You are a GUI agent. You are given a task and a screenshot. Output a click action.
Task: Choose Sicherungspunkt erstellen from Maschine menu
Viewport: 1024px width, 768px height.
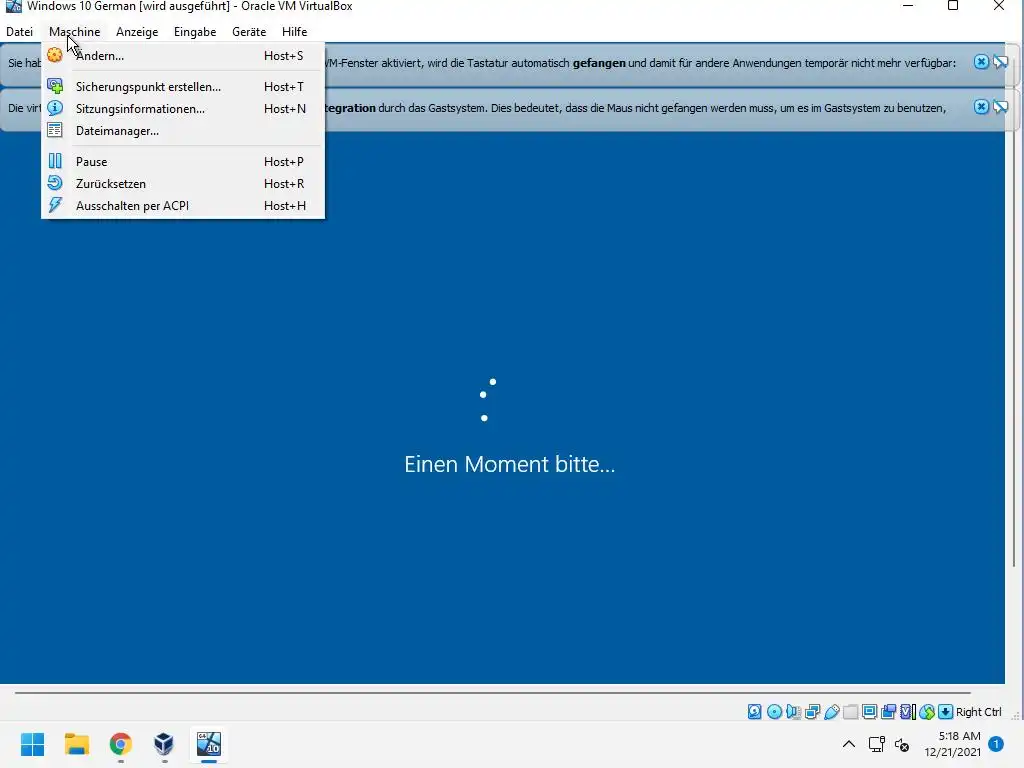pyautogui.click(x=183, y=86)
